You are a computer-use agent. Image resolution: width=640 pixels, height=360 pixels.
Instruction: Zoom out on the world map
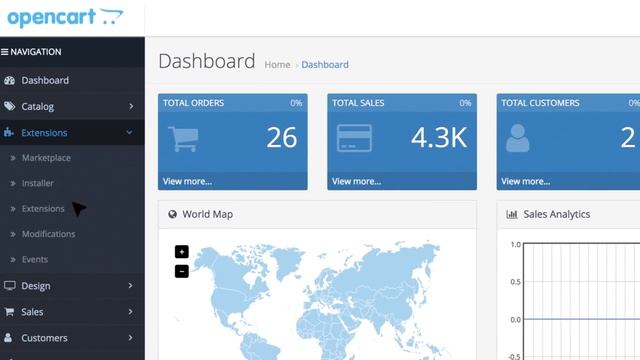[x=182, y=271]
